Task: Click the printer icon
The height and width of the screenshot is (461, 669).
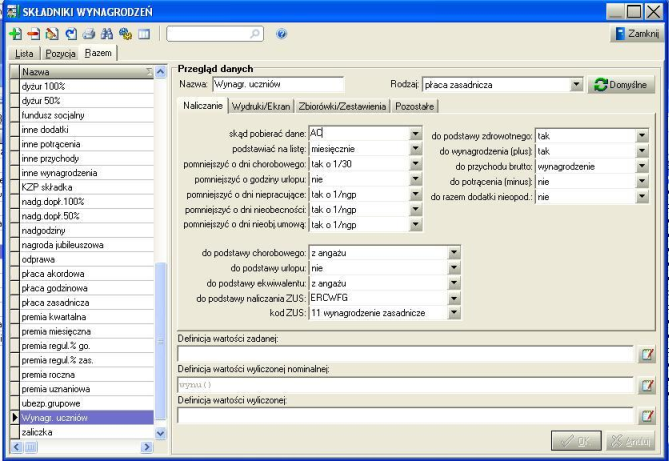Action: coord(89,34)
